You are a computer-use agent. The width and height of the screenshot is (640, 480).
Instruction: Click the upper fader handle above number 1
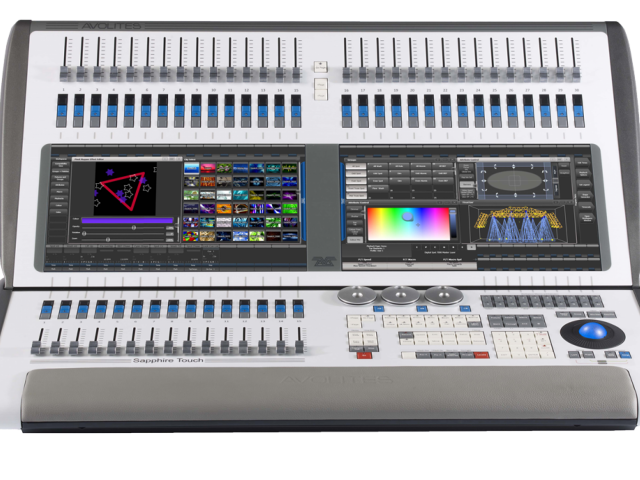coord(65,73)
